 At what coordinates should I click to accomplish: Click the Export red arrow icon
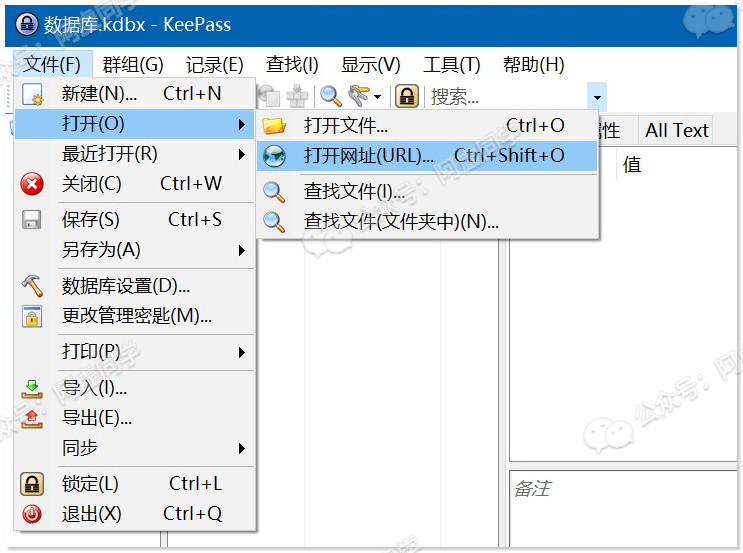(x=32, y=418)
